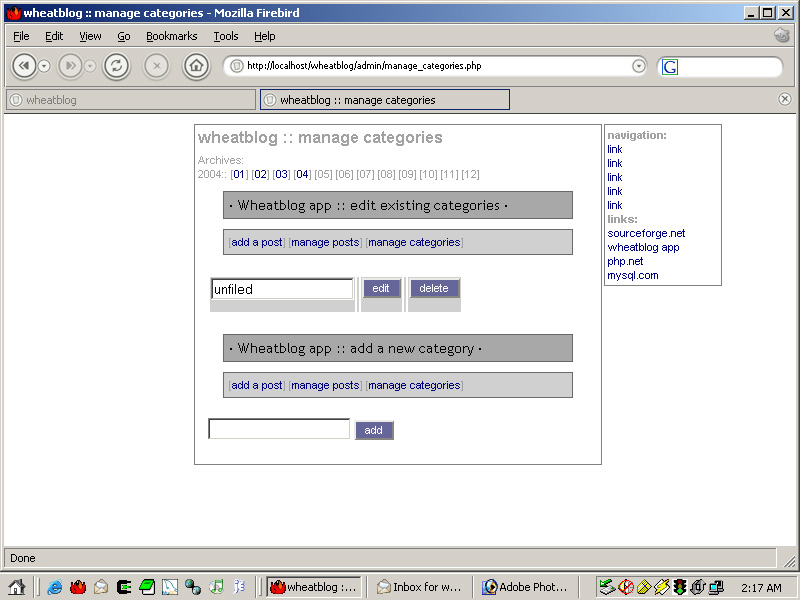
Task: Navigate back to the previous page
Action: pyautogui.click(x=24, y=66)
